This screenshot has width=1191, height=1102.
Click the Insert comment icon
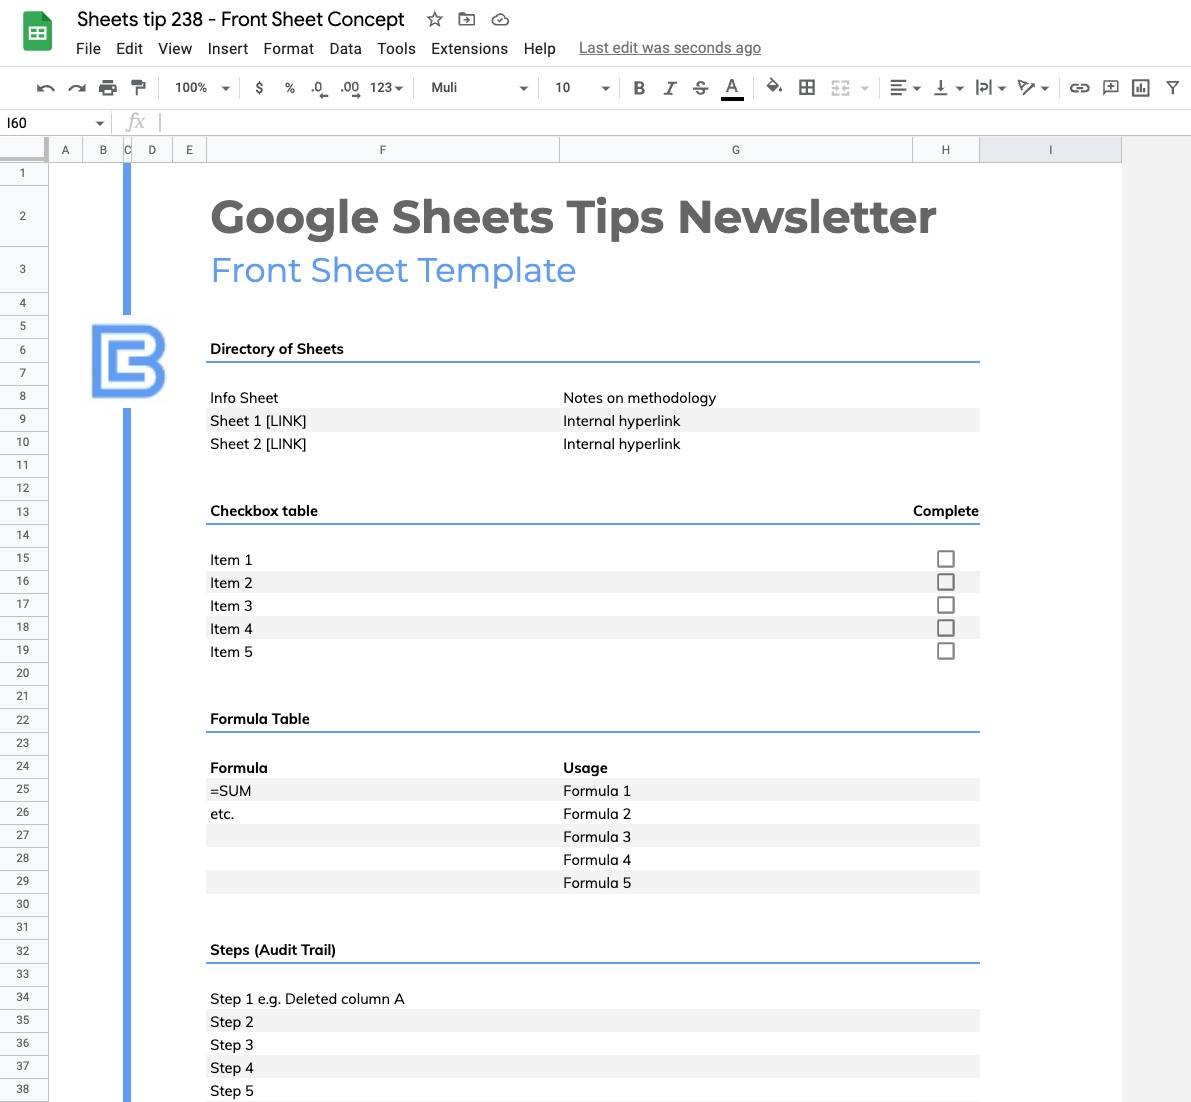(x=1110, y=87)
